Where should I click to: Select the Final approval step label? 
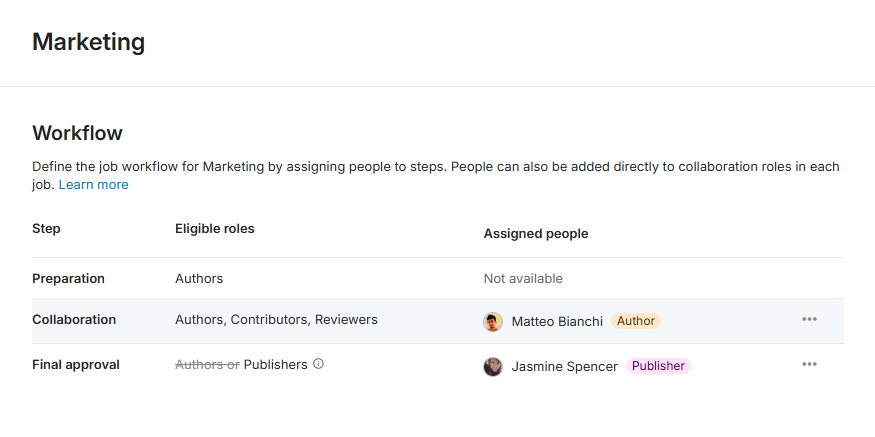76,365
